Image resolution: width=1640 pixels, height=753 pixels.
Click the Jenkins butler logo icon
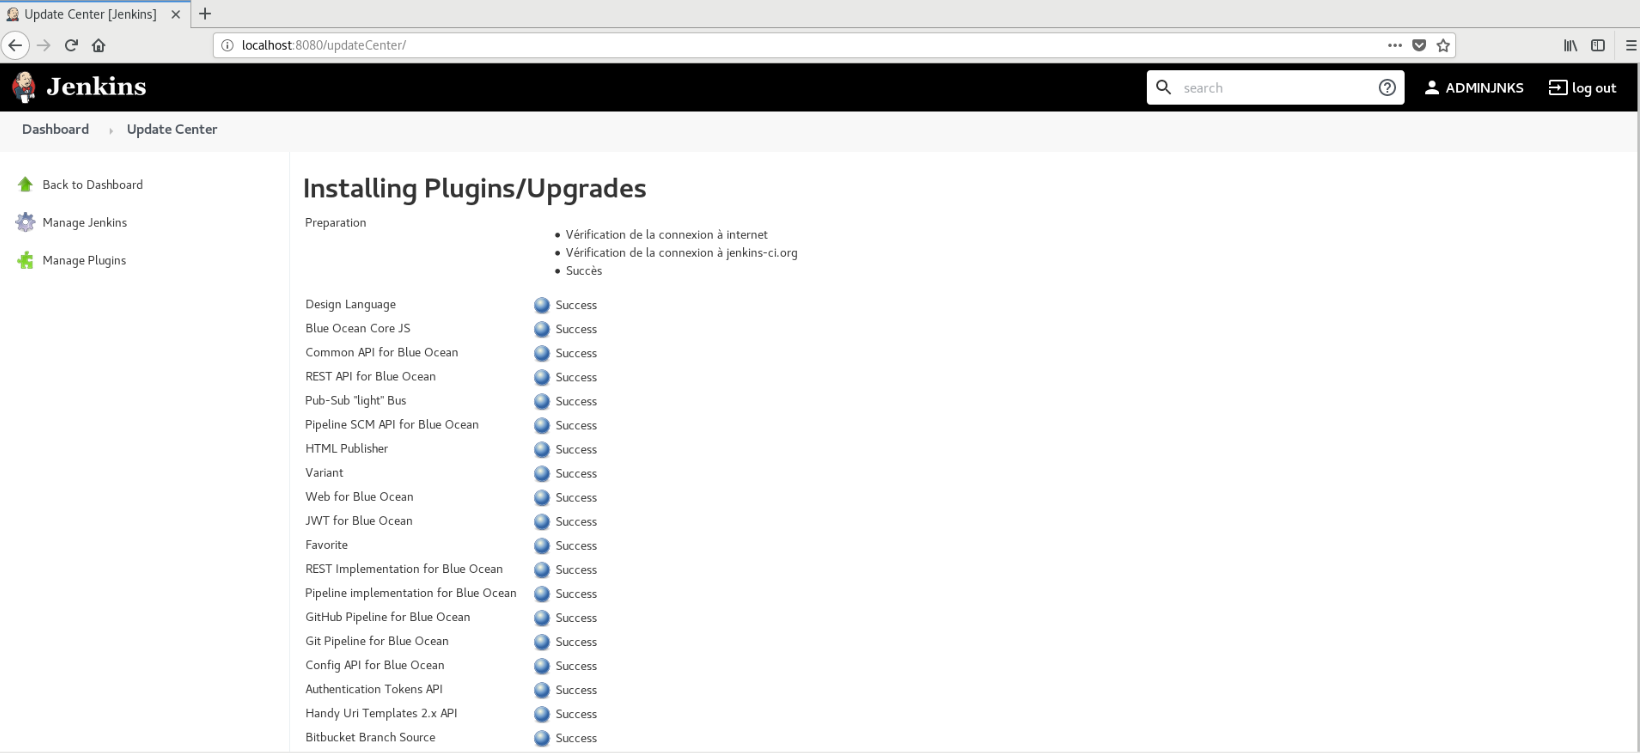click(x=24, y=87)
